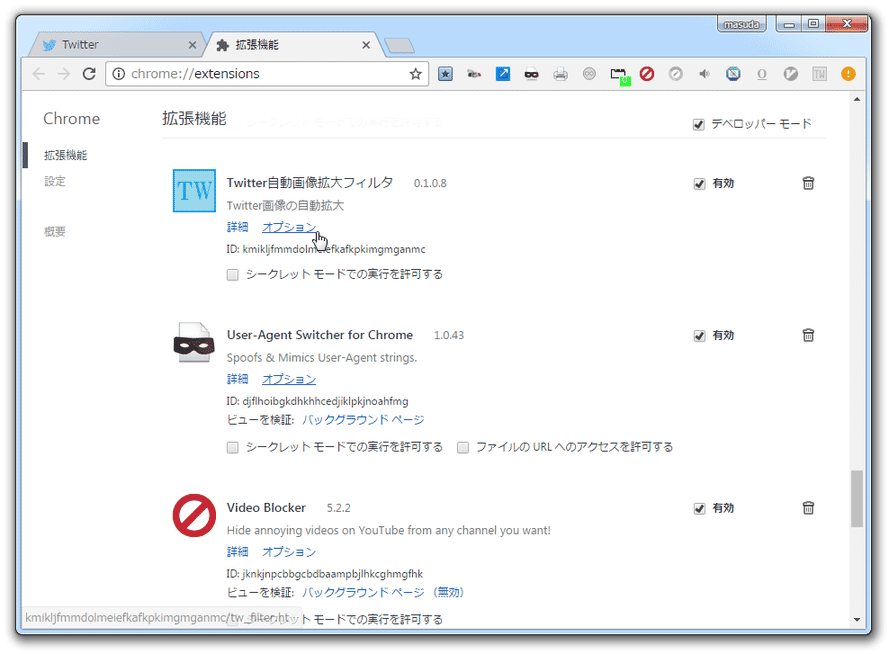
Task: Click the scrollbar up arrow
Action: 857,100
